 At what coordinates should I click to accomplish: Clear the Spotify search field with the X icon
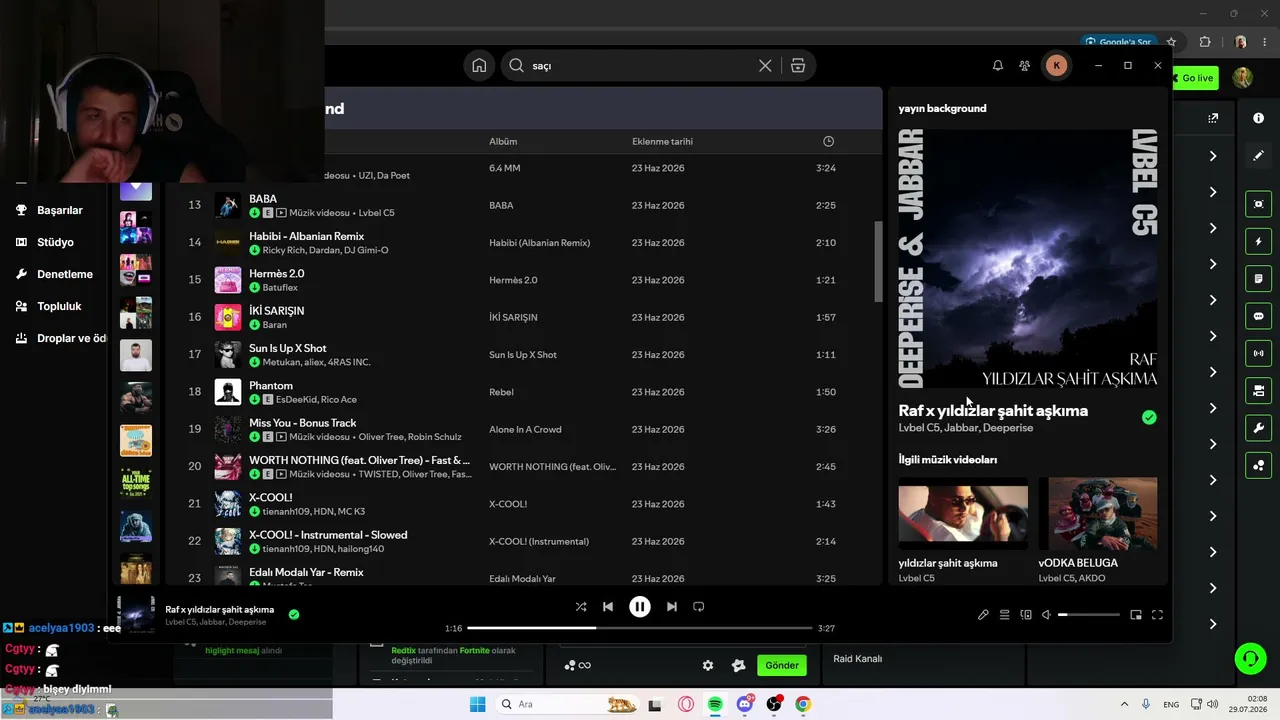click(765, 66)
